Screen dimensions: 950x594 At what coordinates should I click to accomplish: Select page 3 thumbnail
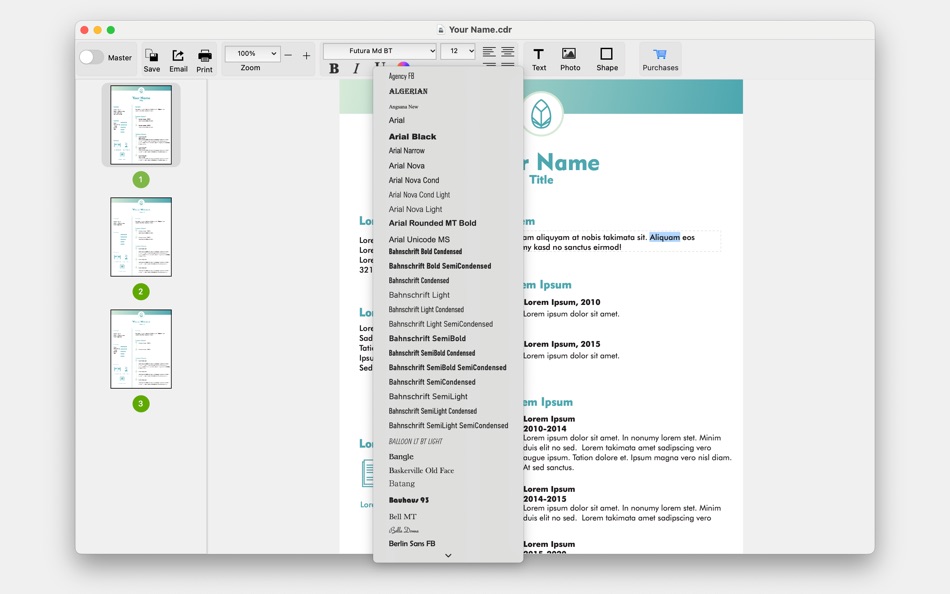(x=141, y=349)
